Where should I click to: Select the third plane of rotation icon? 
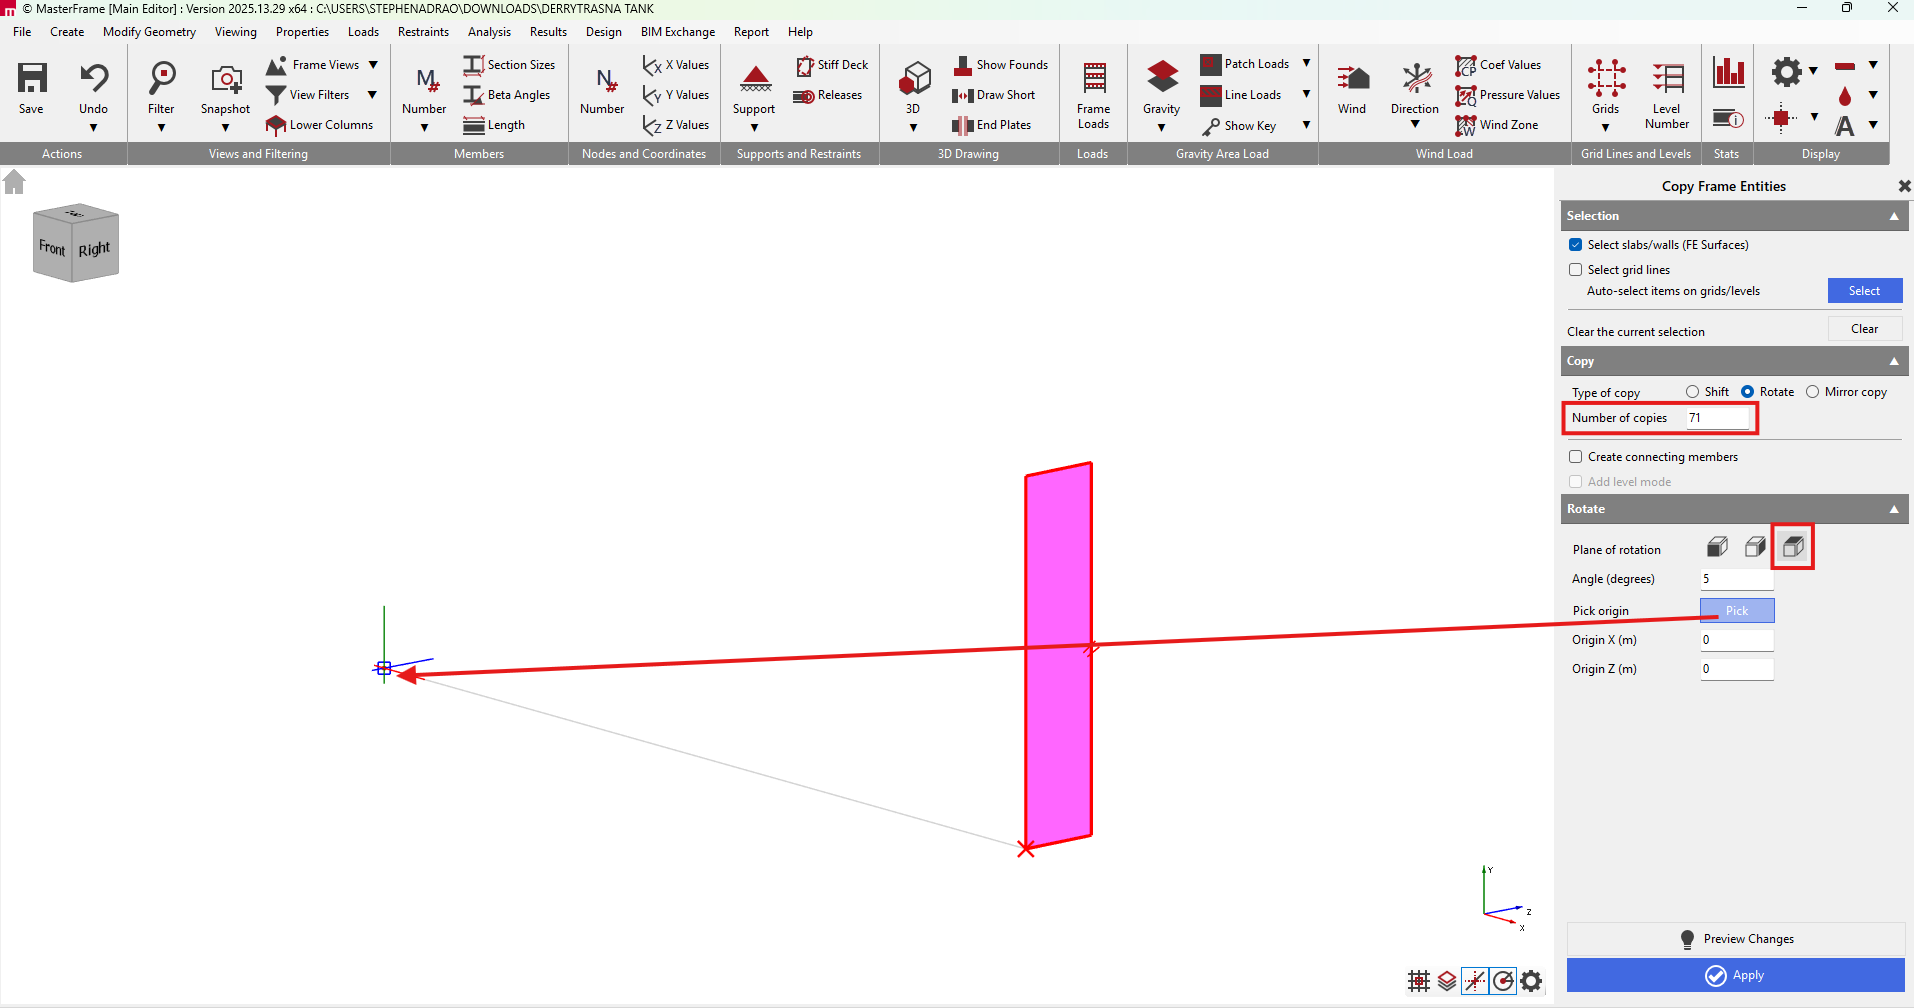(1792, 547)
